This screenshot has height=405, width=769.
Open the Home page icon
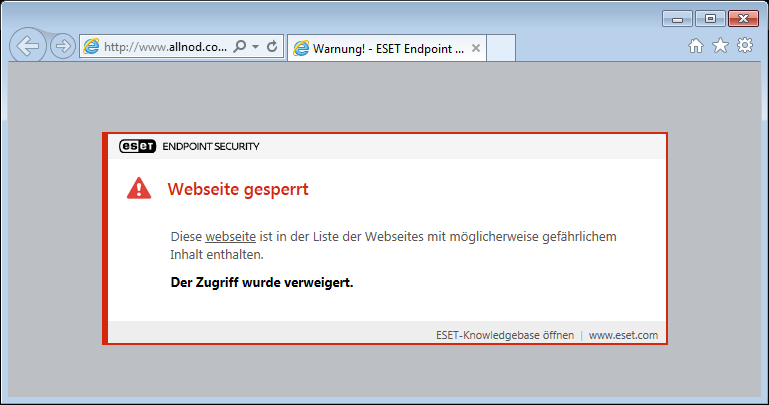[x=695, y=46]
